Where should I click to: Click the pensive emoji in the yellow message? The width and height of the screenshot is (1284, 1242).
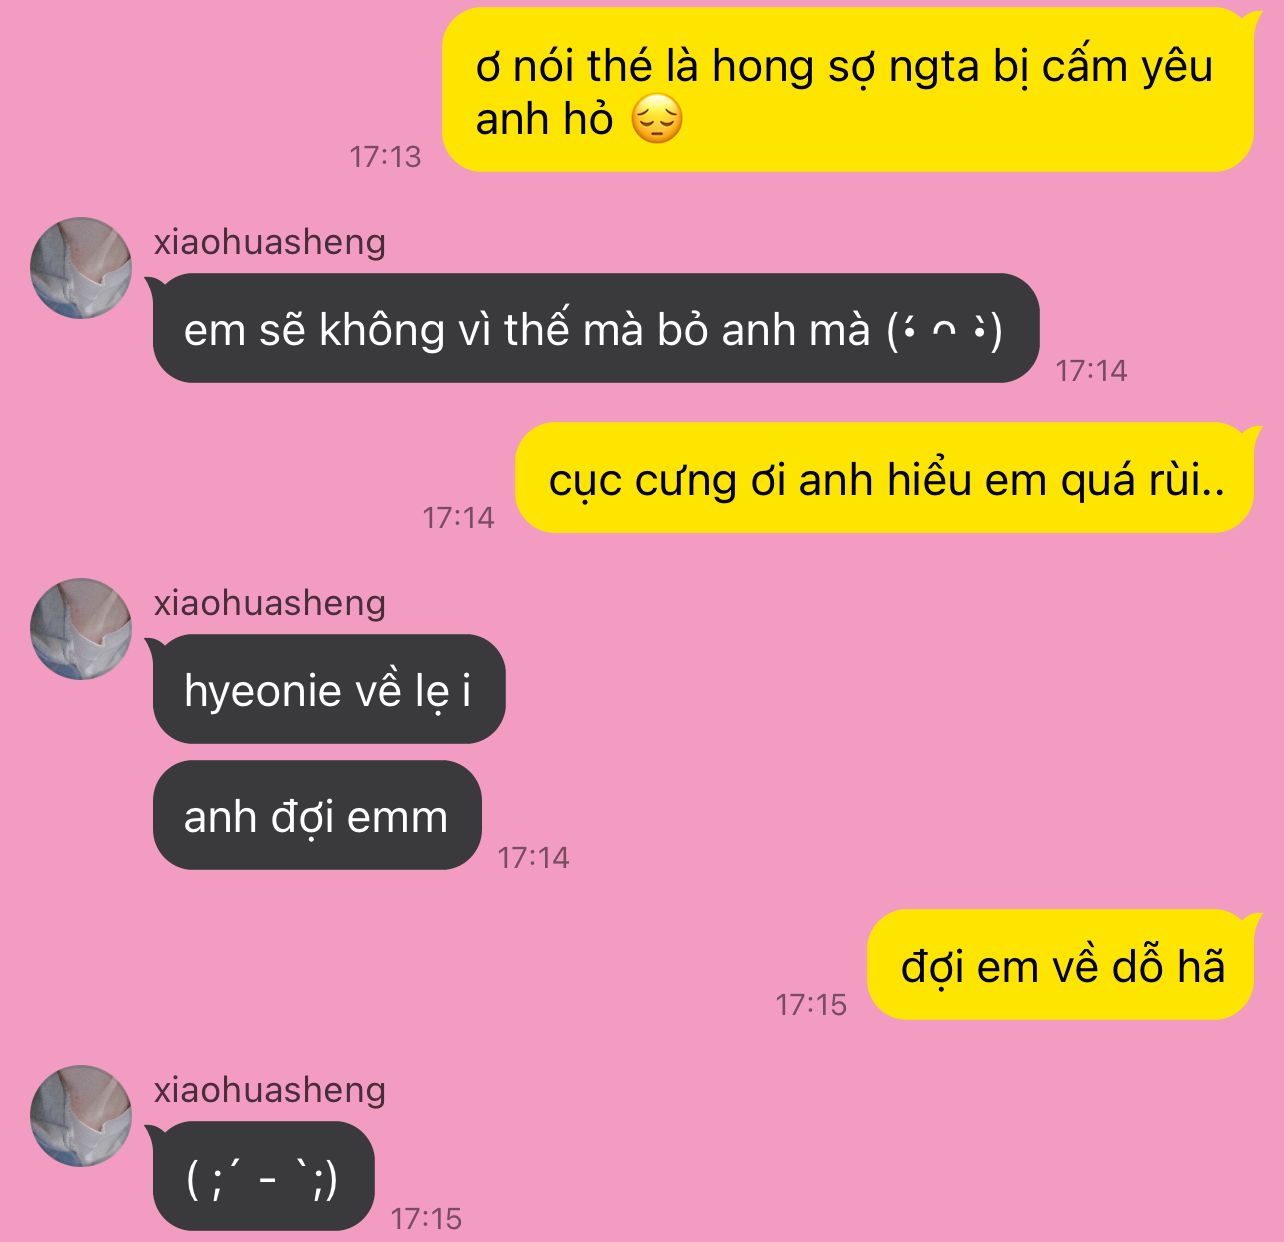657,120
